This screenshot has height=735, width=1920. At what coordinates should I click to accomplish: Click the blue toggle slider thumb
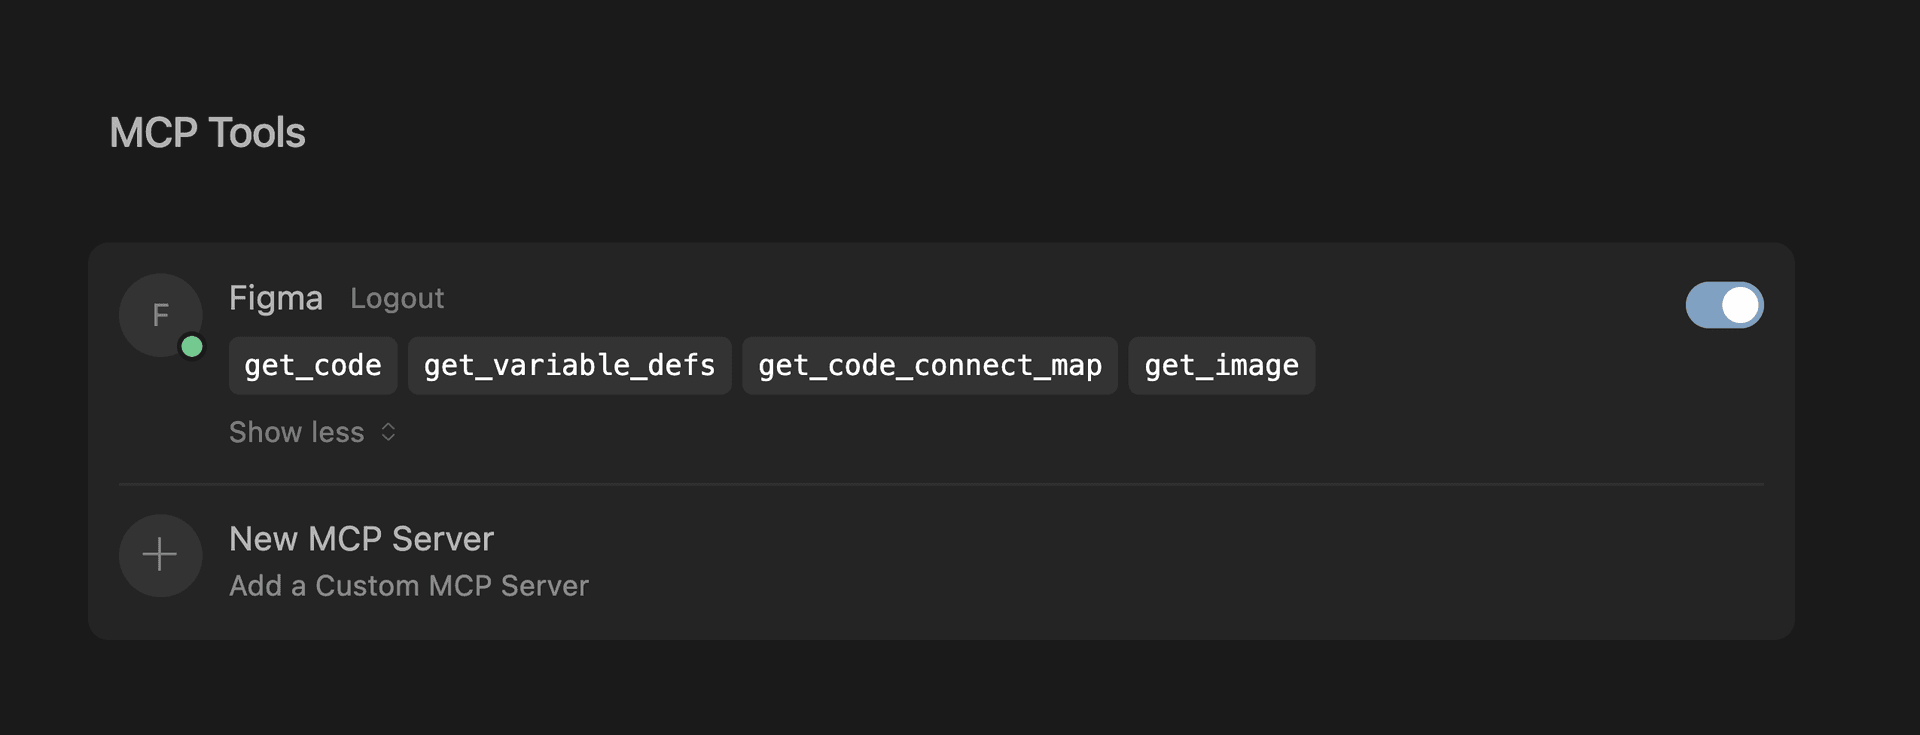pyautogui.click(x=1740, y=305)
